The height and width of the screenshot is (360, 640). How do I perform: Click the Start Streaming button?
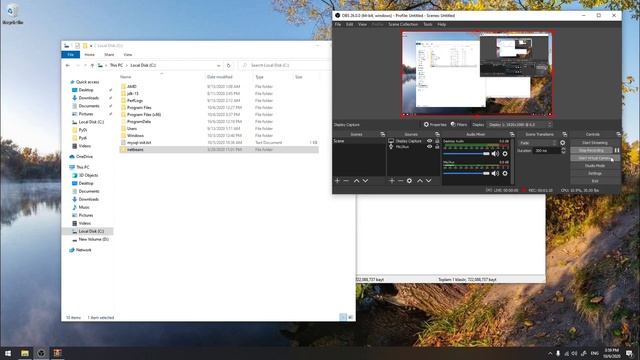(595, 143)
